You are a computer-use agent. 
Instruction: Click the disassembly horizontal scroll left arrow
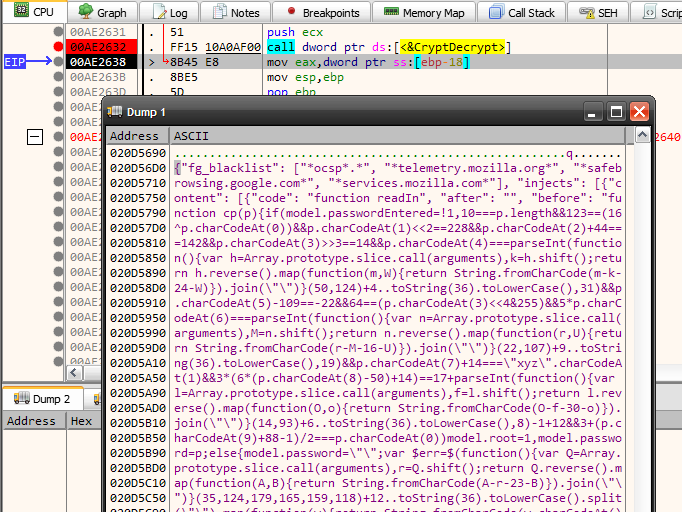74,373
